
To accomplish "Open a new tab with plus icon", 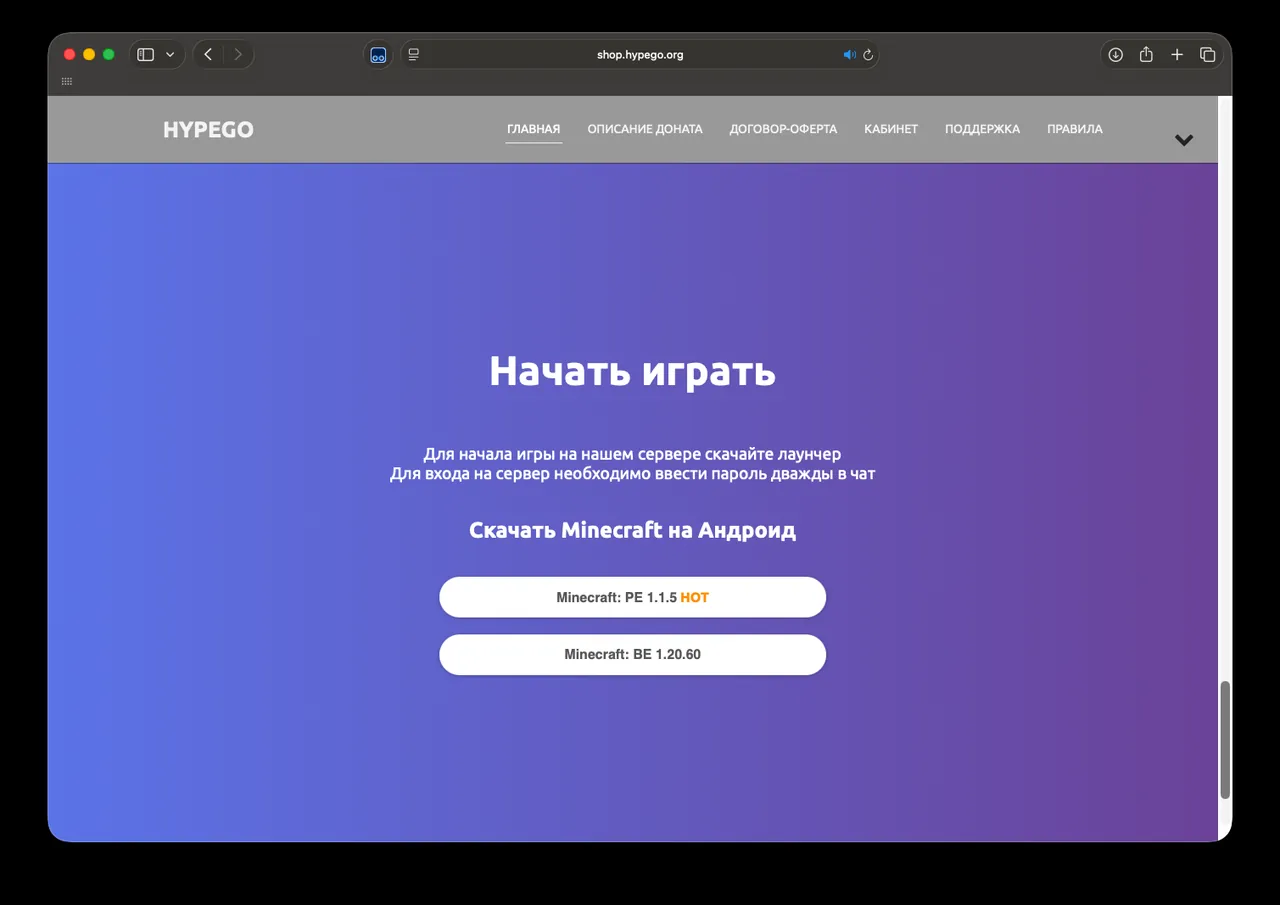I will click(1177, 55).
